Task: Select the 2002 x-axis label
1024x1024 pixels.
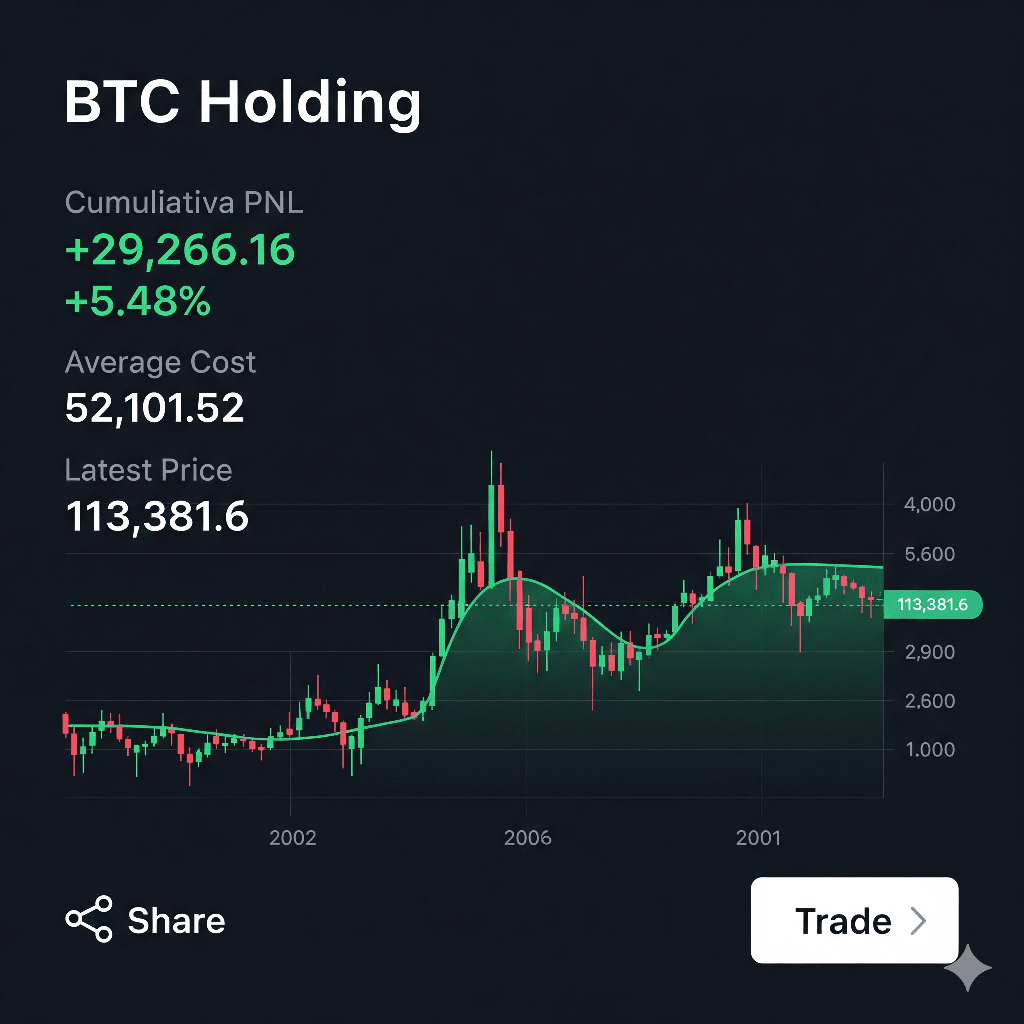Action: coord(293,838)
